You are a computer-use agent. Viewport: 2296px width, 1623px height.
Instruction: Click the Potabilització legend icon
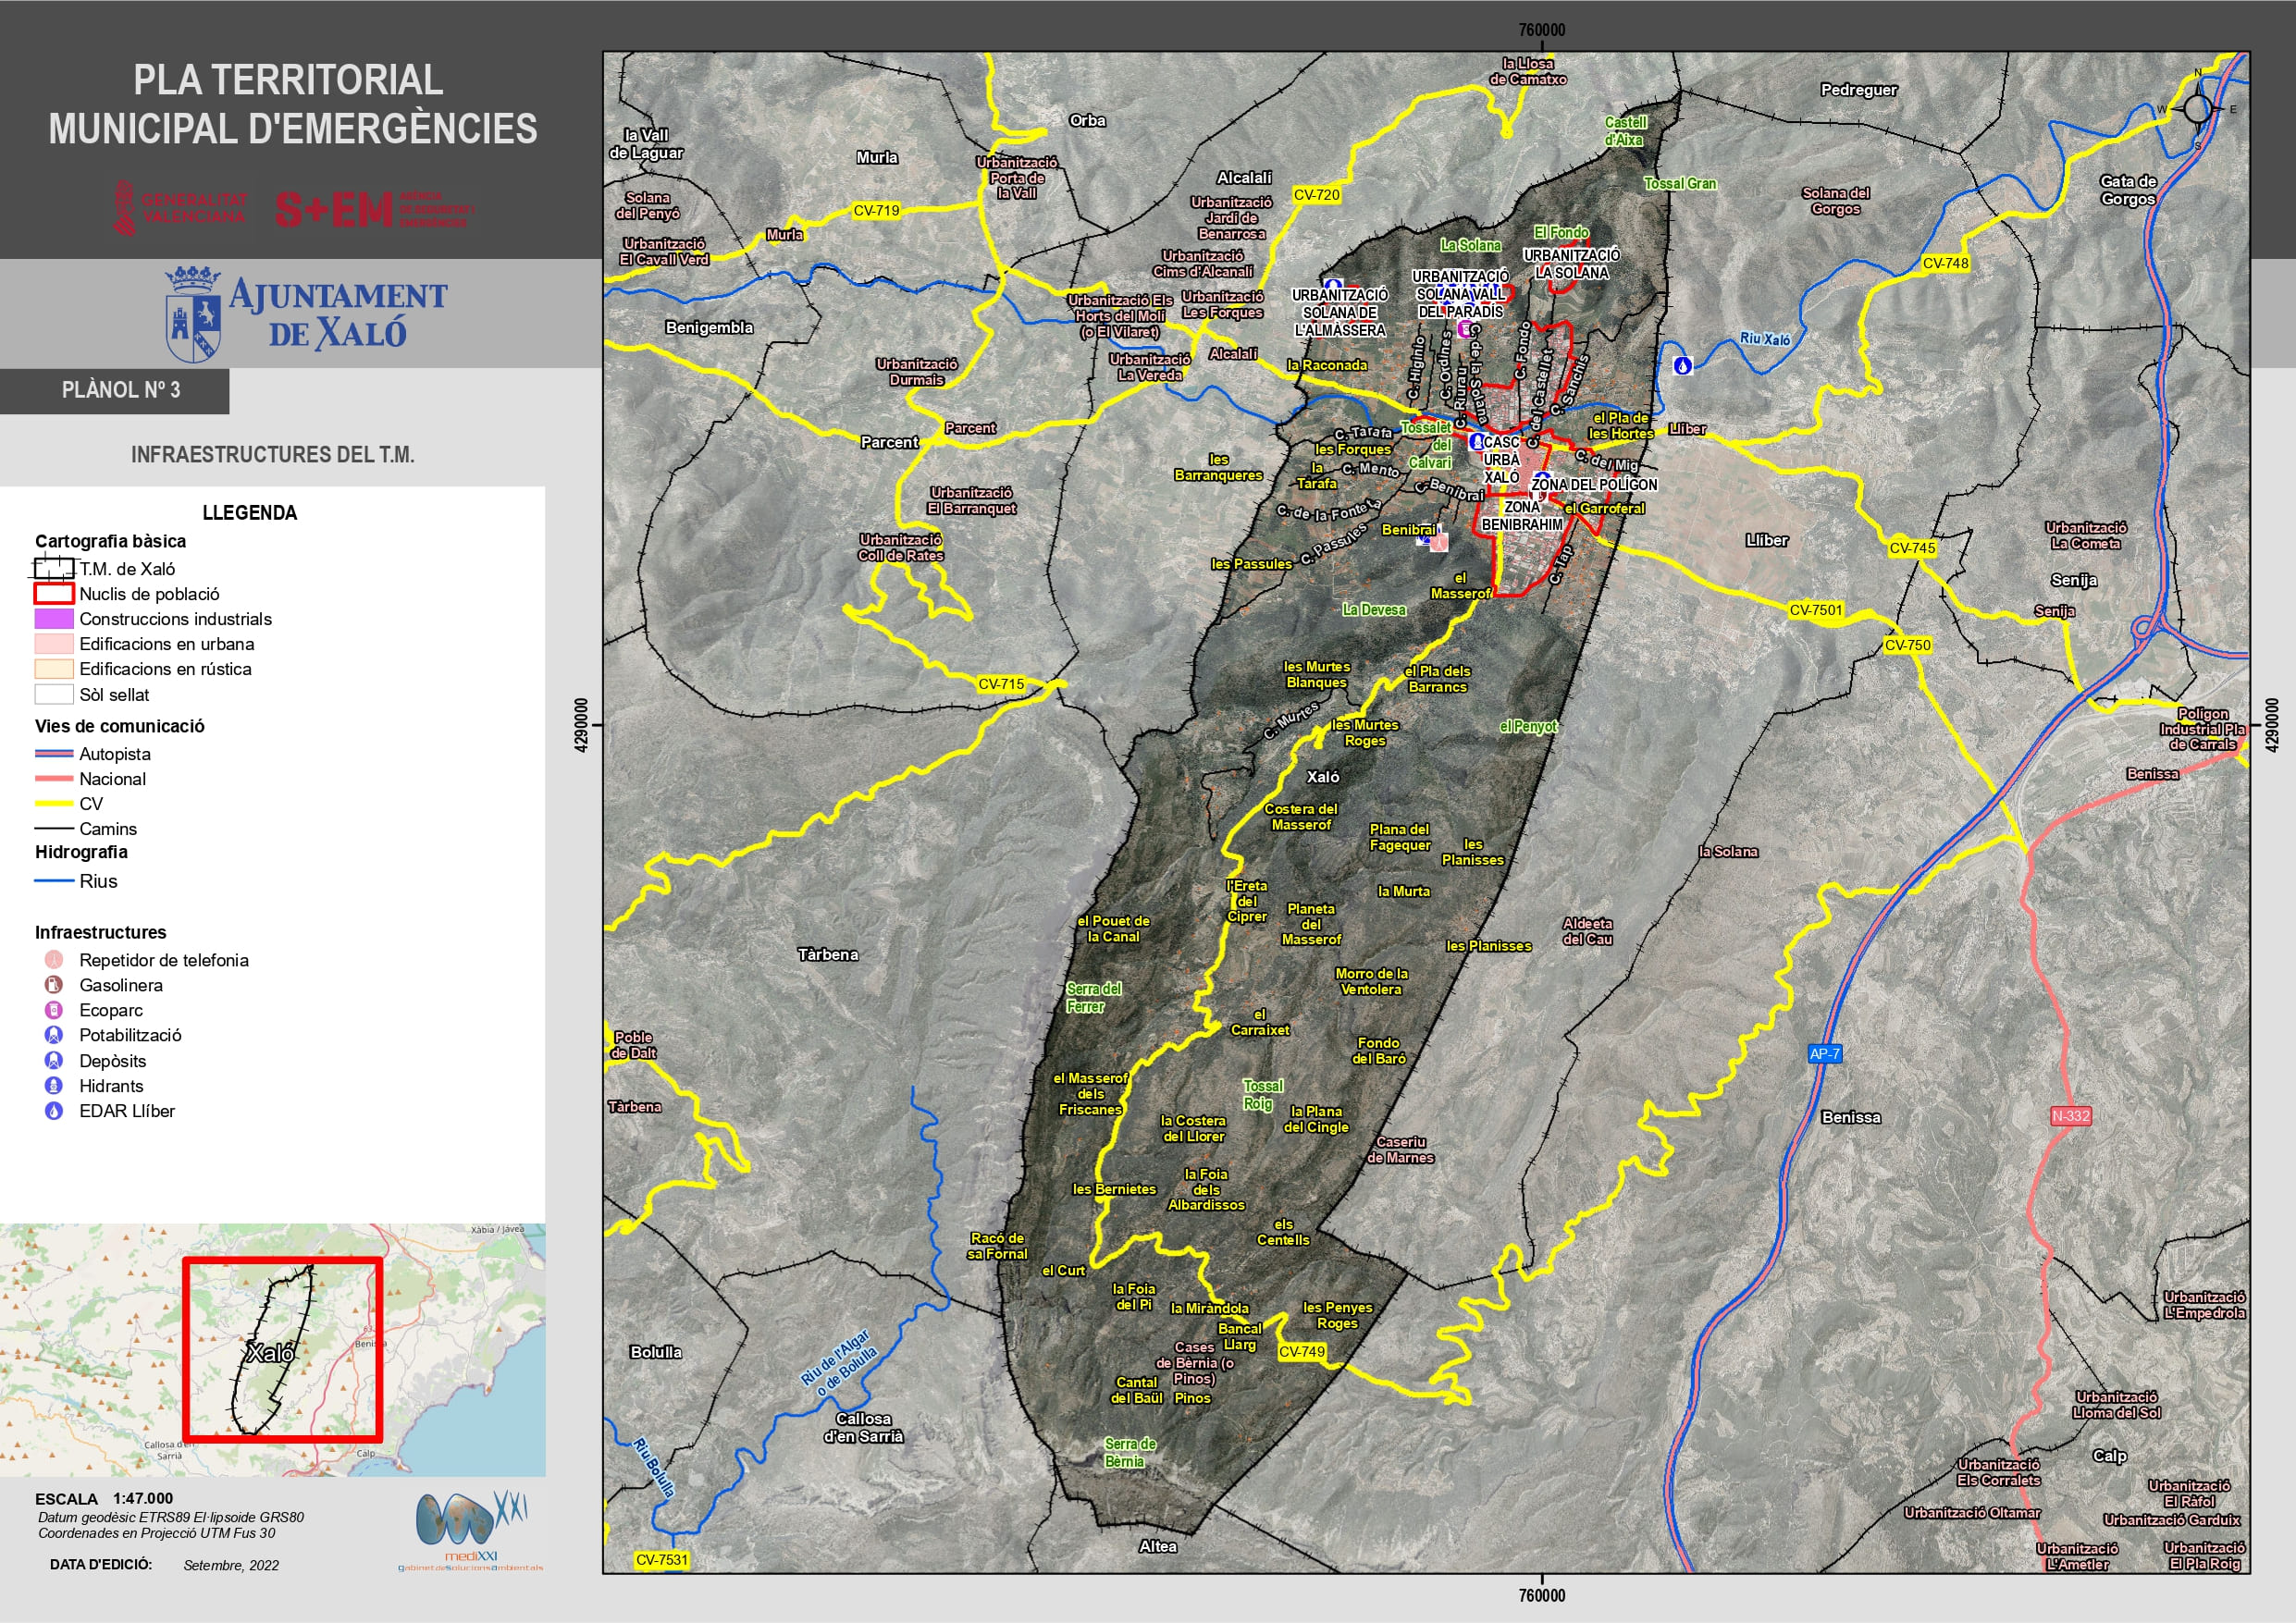(x=54, y=1035)
